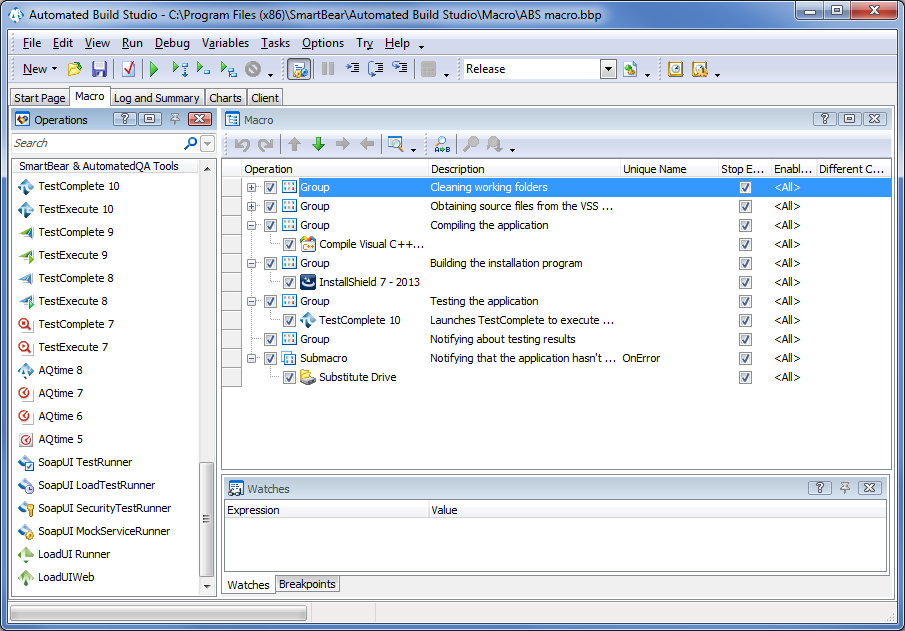This screenshot has width=905, height=631.
Task: Uncheck TestComplete 10 operation in macro
Action: click(x=289, y=320)
